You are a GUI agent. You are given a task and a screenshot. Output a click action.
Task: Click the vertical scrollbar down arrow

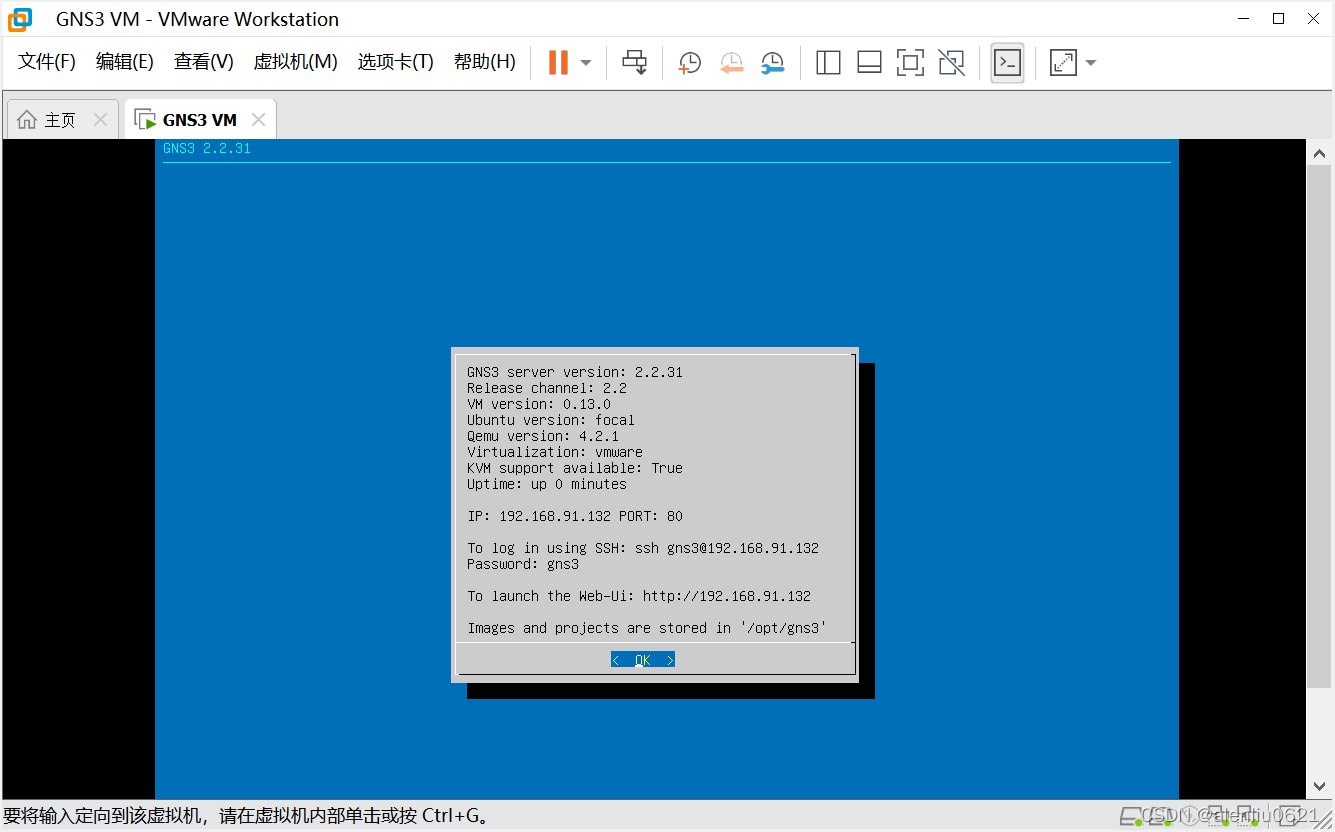pyautogui.click(x=1319, y=786)
